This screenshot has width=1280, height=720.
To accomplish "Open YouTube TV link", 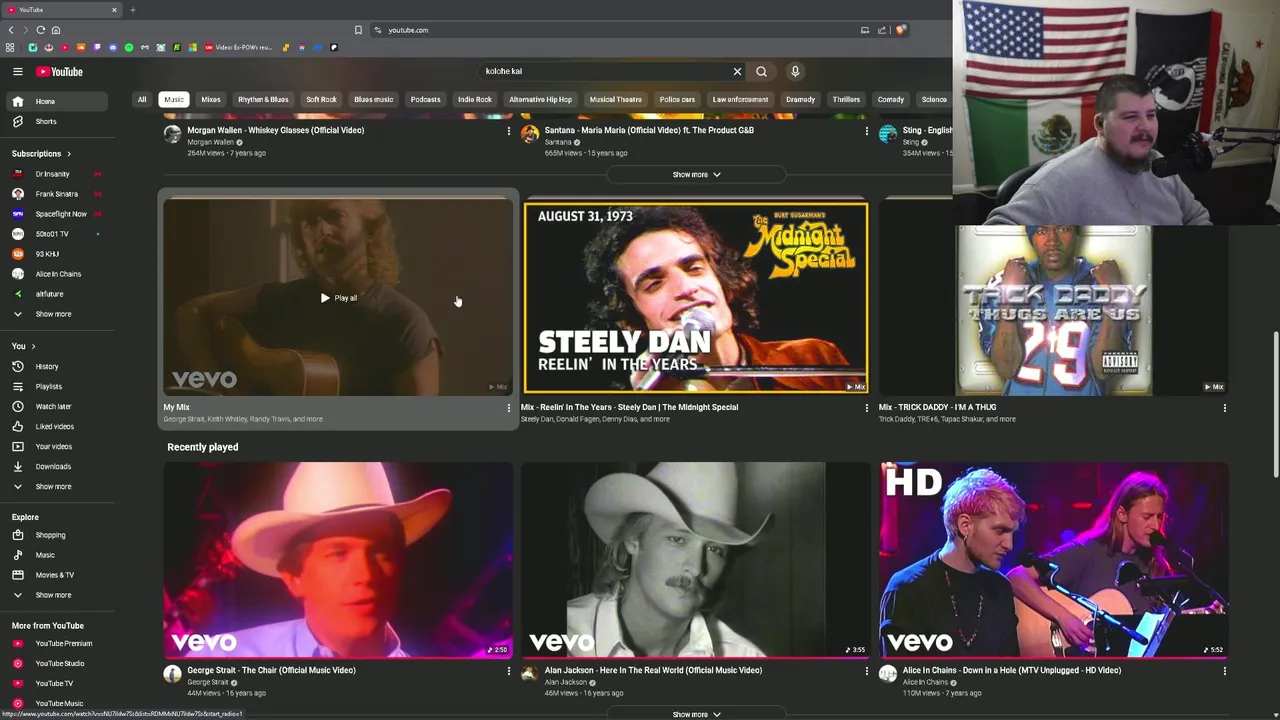I will [x=55, y=683].
